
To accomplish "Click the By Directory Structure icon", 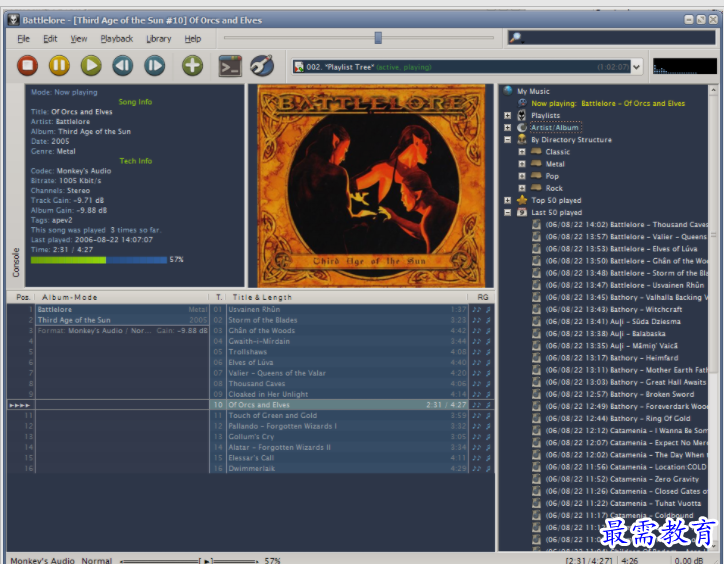I will click(522, 139).
